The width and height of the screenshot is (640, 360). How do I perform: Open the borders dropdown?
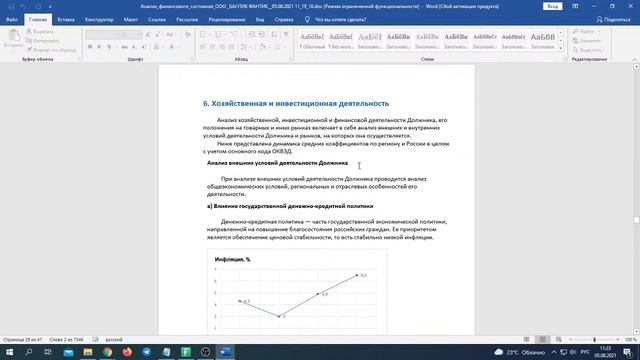(x=279, y=47)
